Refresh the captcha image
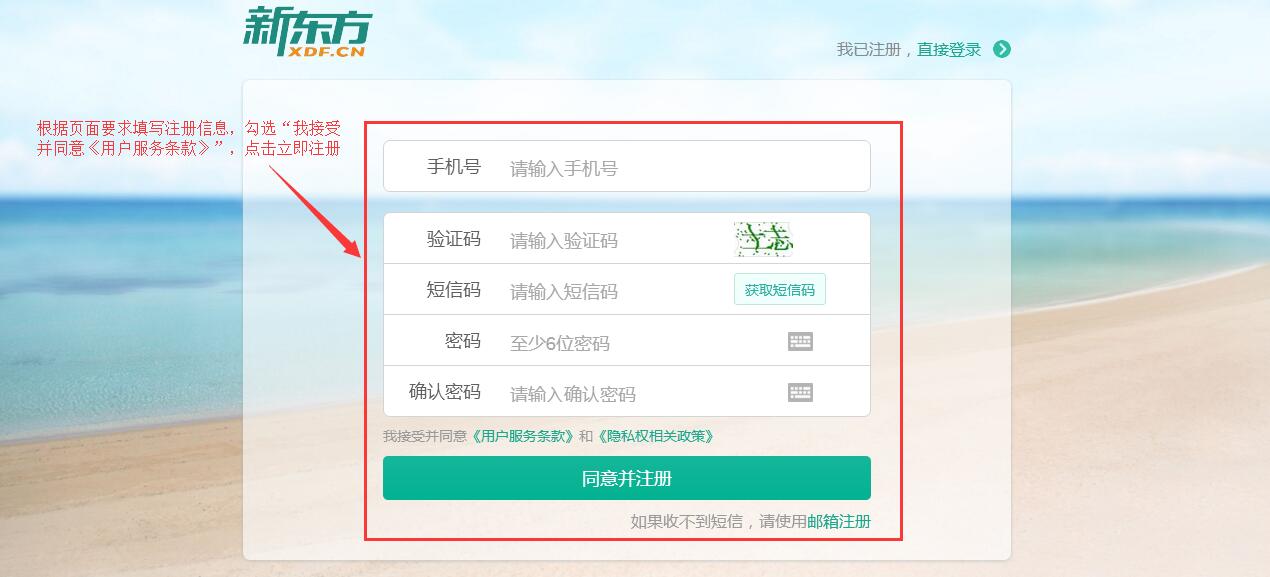 click(763, 239)
